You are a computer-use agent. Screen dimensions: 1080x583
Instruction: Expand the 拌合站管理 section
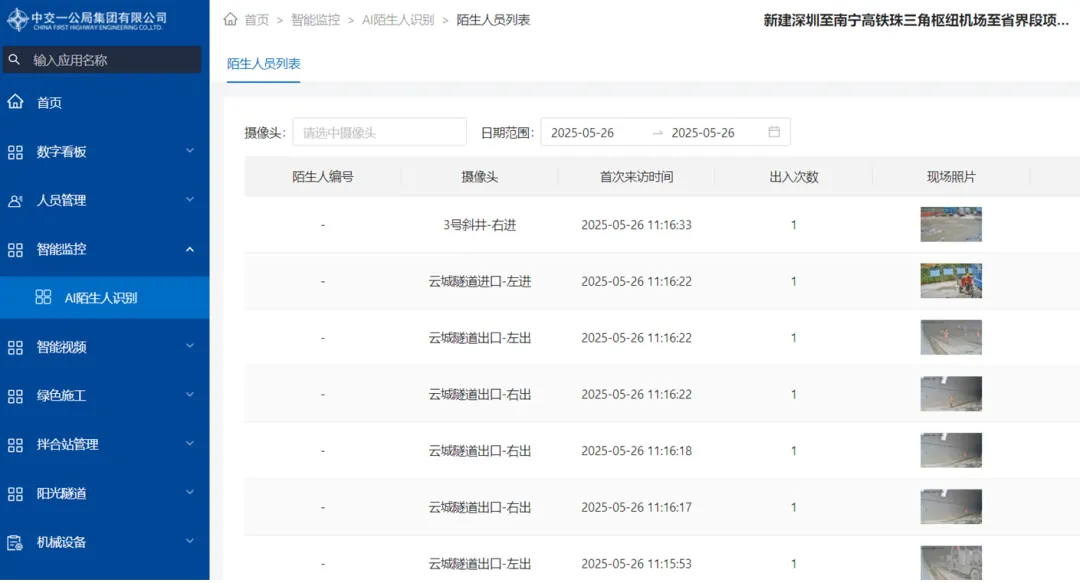(x=105, y=444)
